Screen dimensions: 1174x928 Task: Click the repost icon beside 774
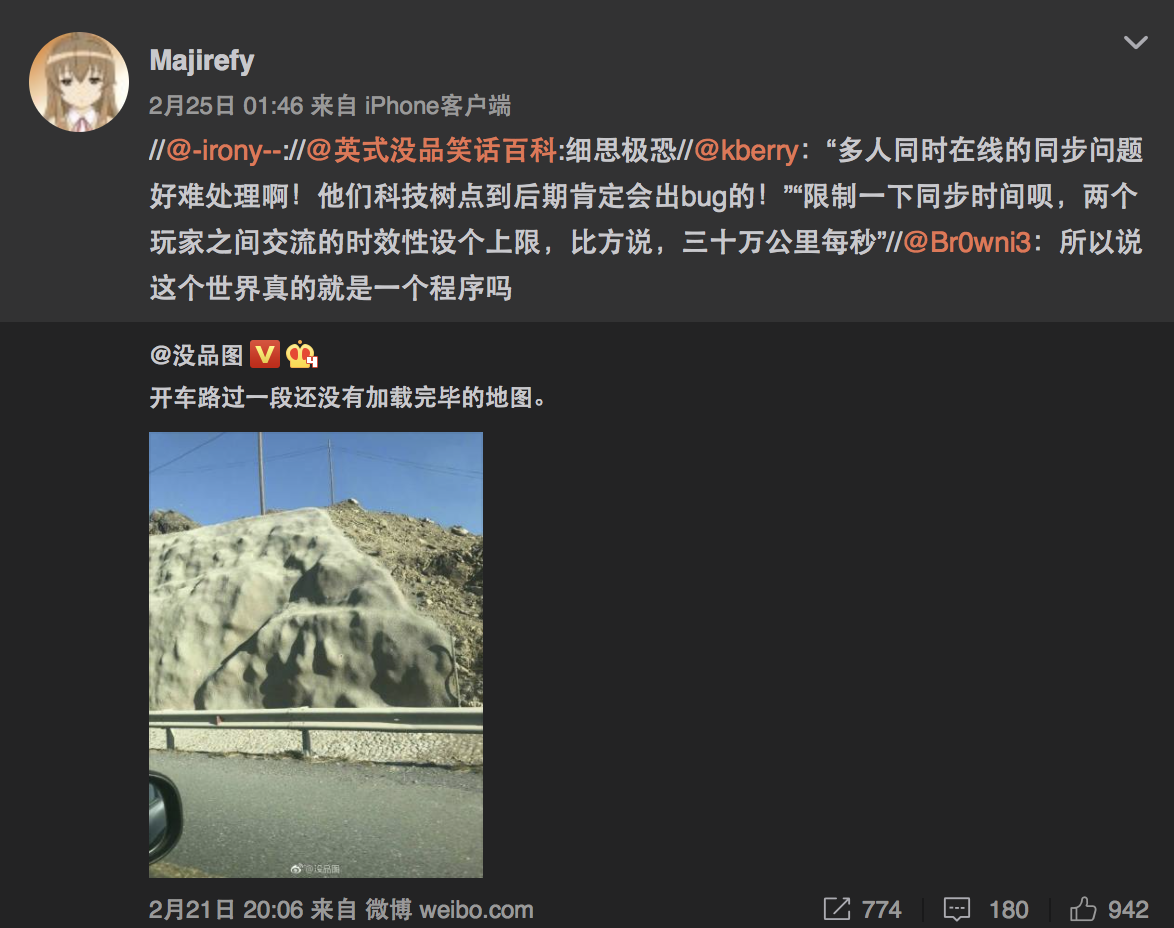click(x=836, y=909)
